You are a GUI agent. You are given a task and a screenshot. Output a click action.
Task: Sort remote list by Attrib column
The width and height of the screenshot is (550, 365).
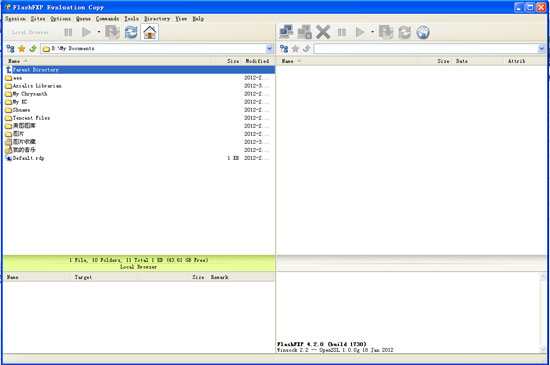point(525,61)
